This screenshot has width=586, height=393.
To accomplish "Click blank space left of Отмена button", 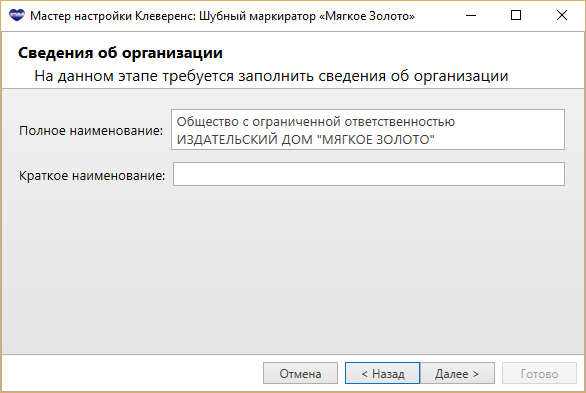I will [131, 373].
